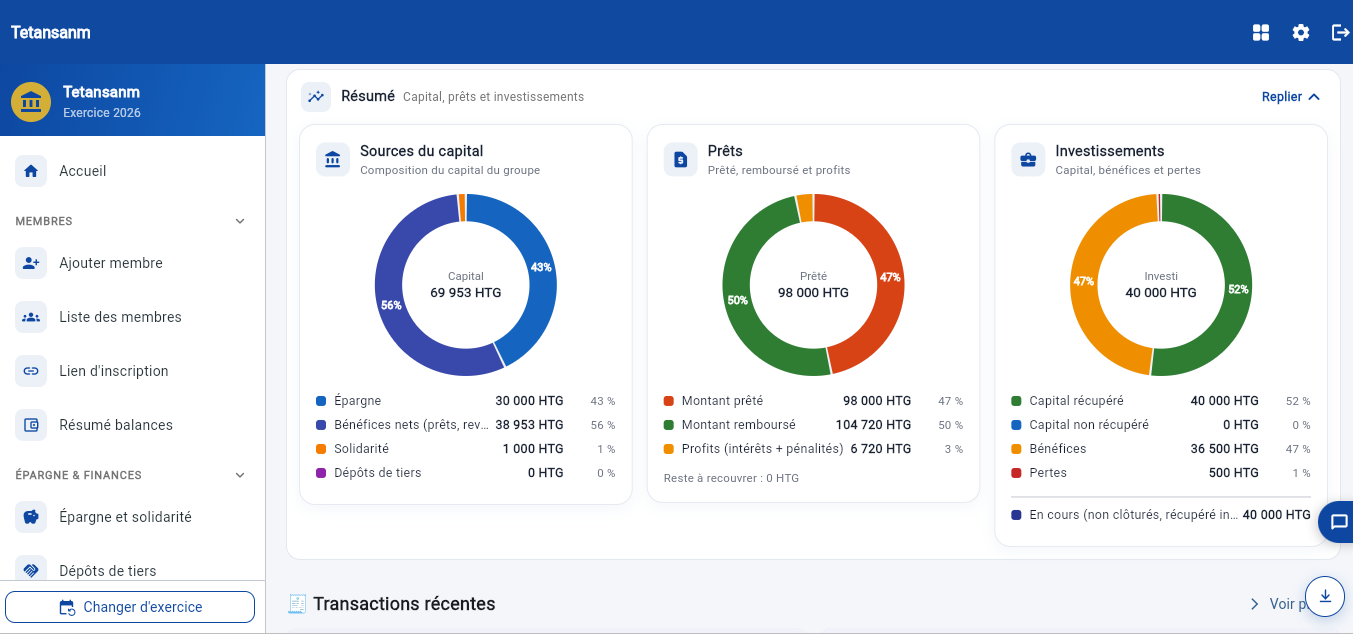Click the red Montant prêté legend swatch
This screenshot has width=1353, height=634.
[x=668, y=401]
